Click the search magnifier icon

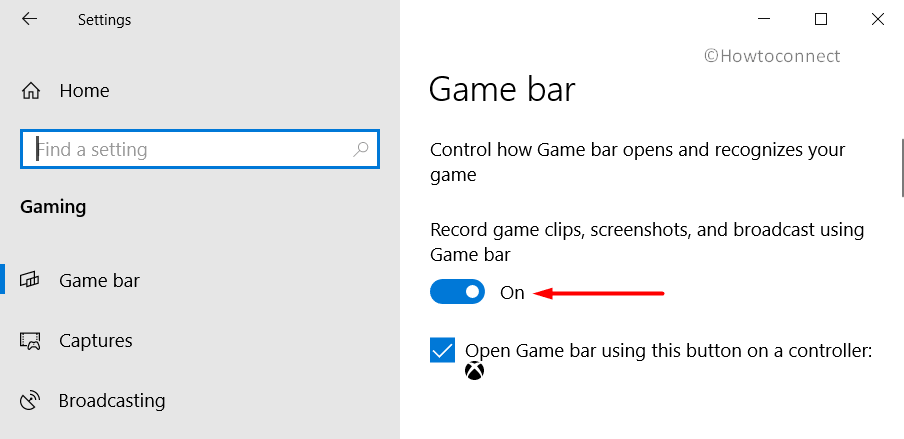pos(360,149)
